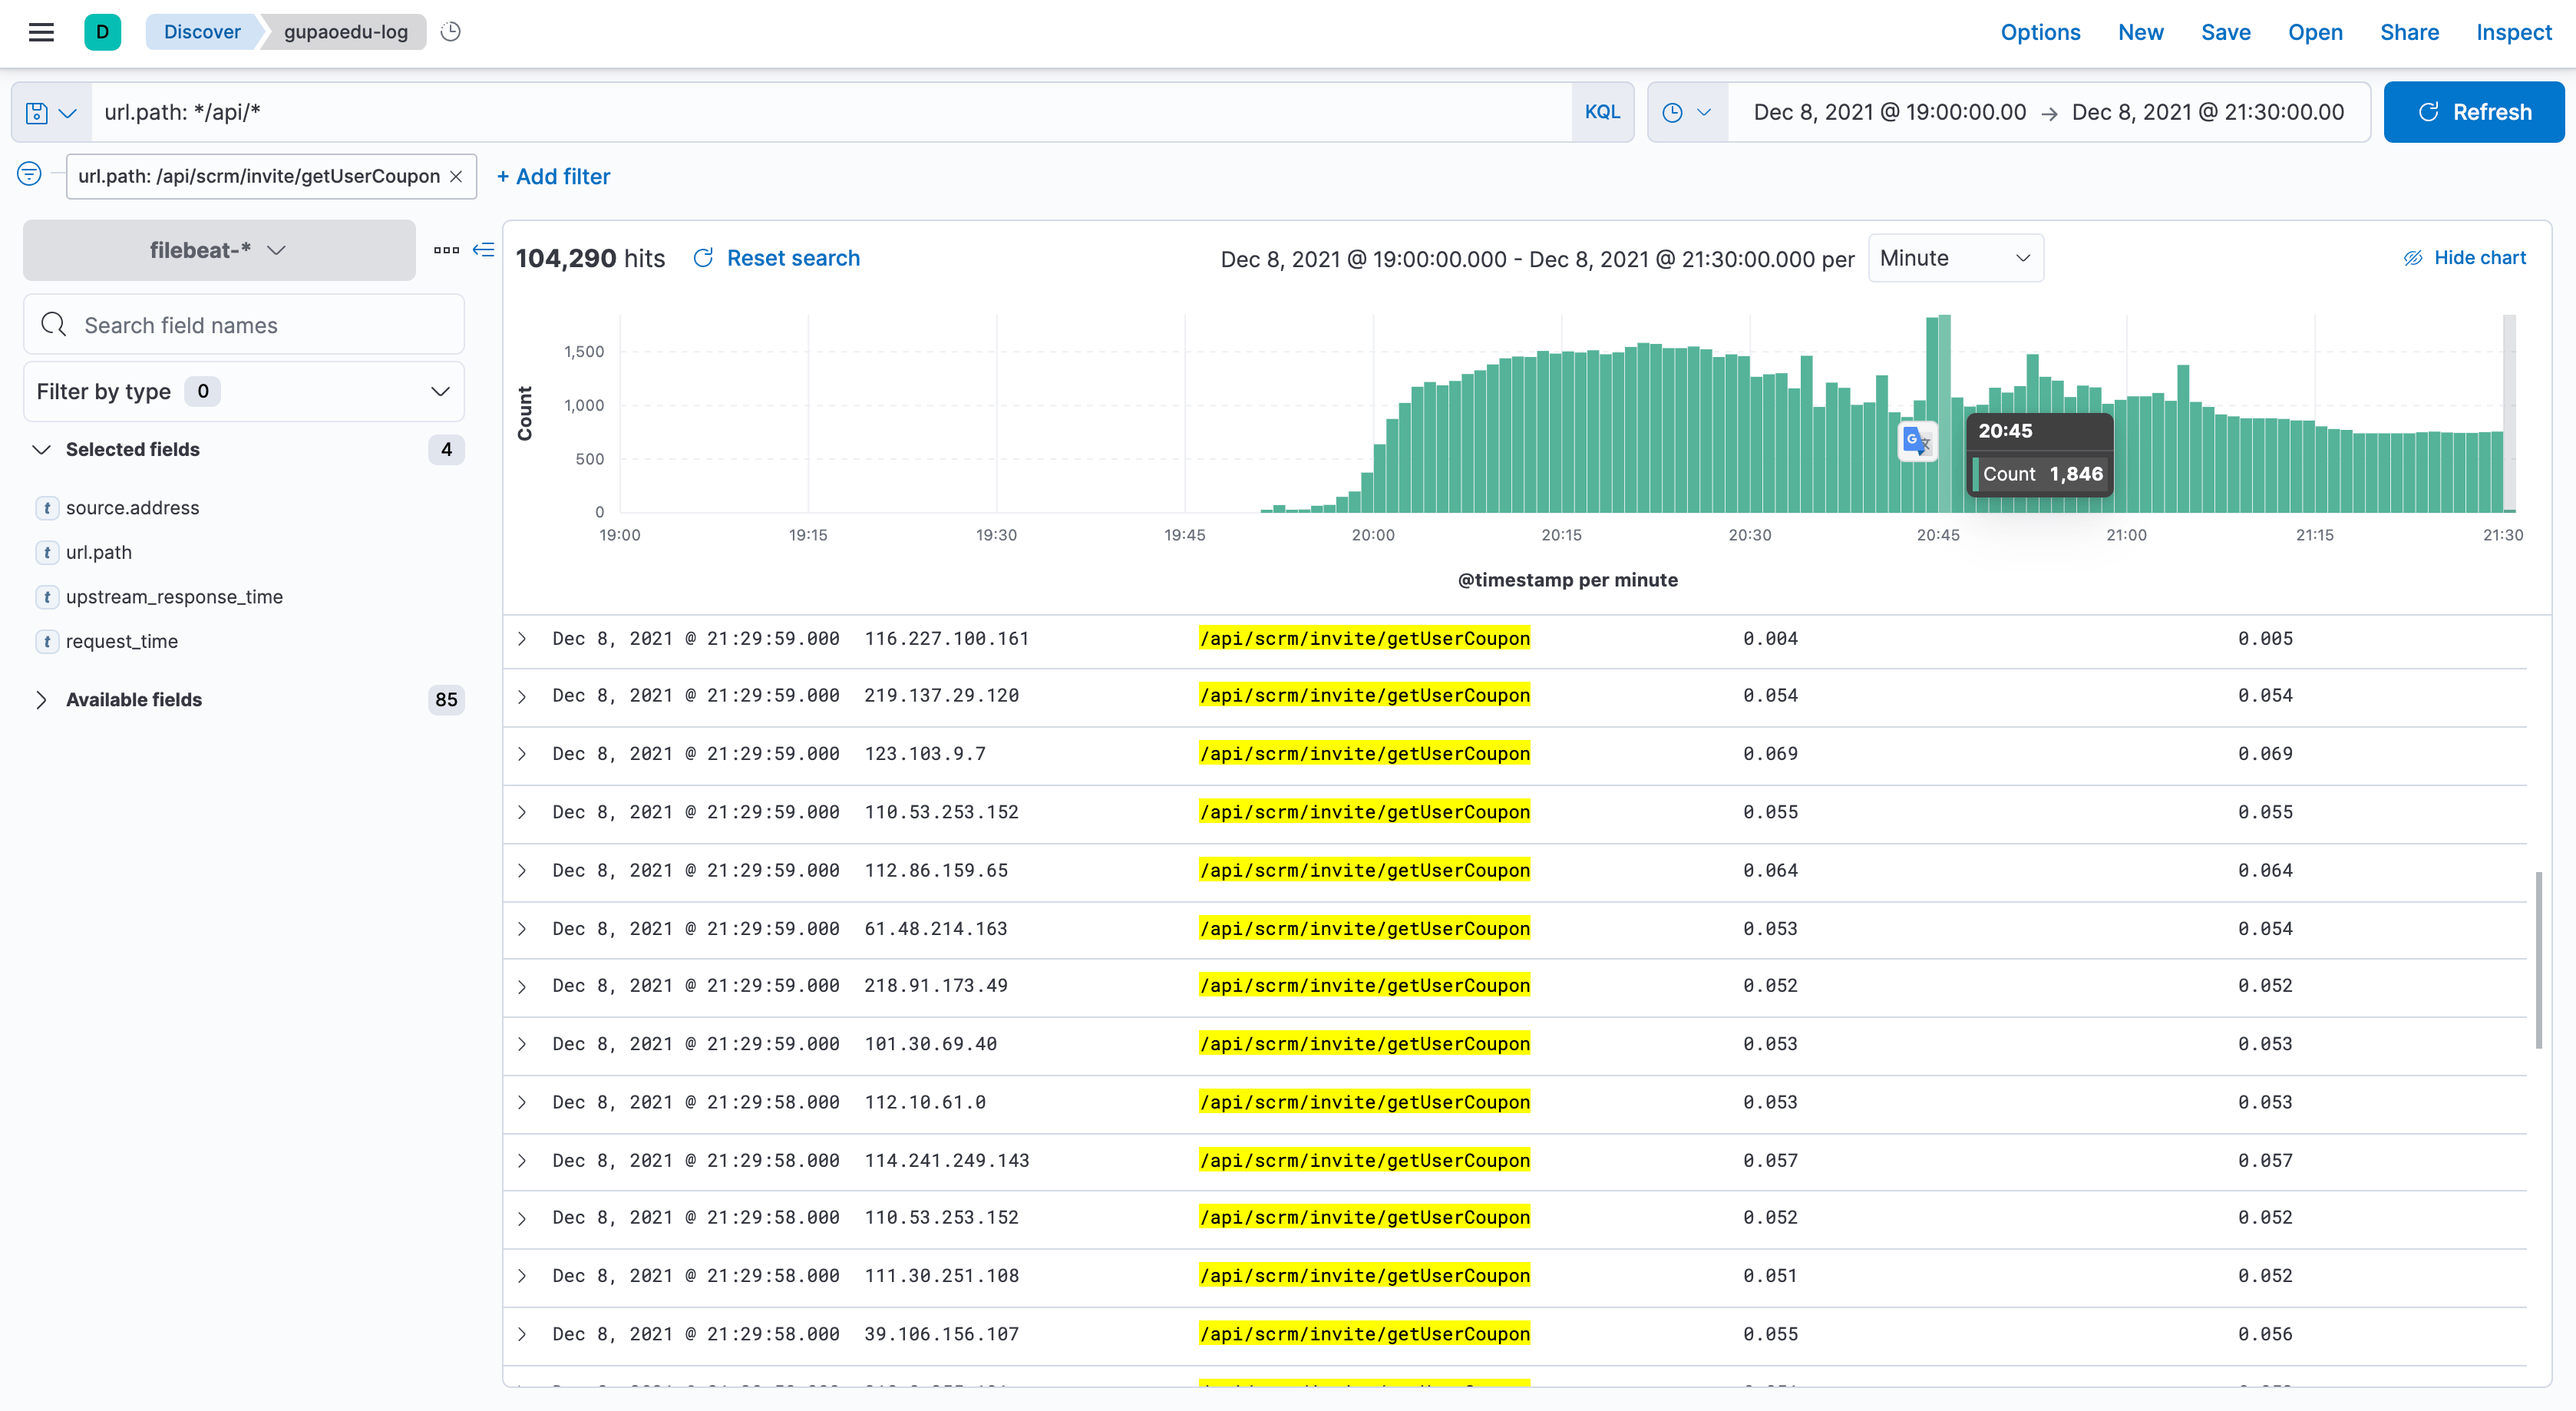Select upstream_response_time field
Viewport: 2576px width, 1411px height.
(x=174, y=597)
